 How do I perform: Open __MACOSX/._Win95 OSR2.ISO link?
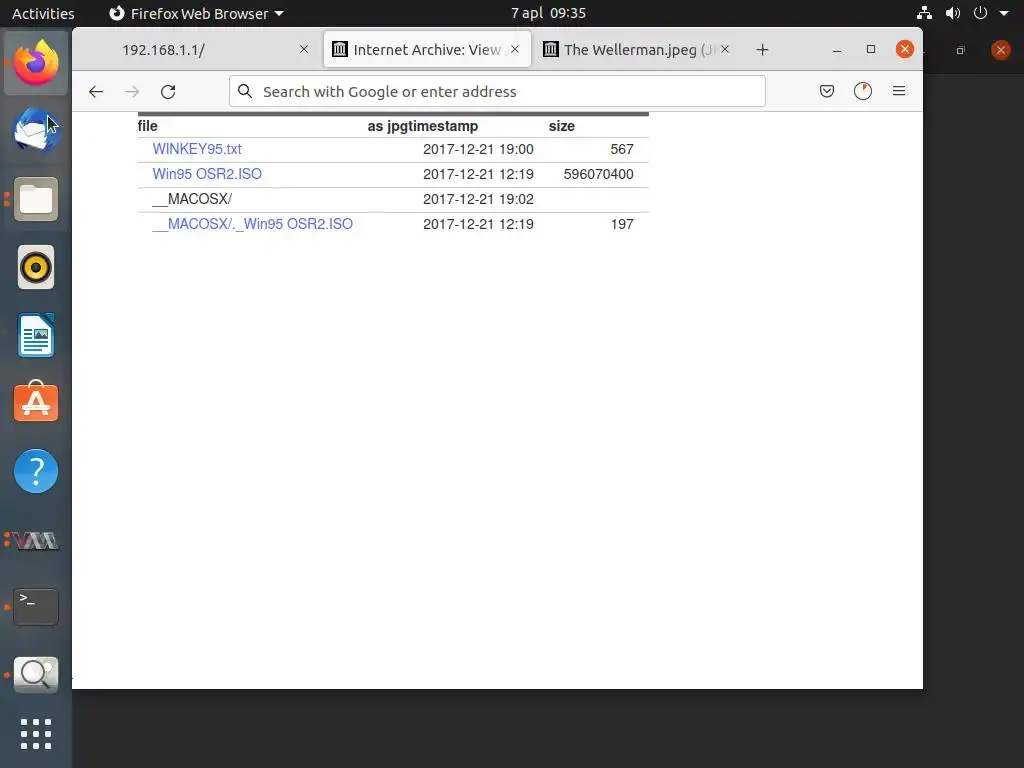click(252, 224)
